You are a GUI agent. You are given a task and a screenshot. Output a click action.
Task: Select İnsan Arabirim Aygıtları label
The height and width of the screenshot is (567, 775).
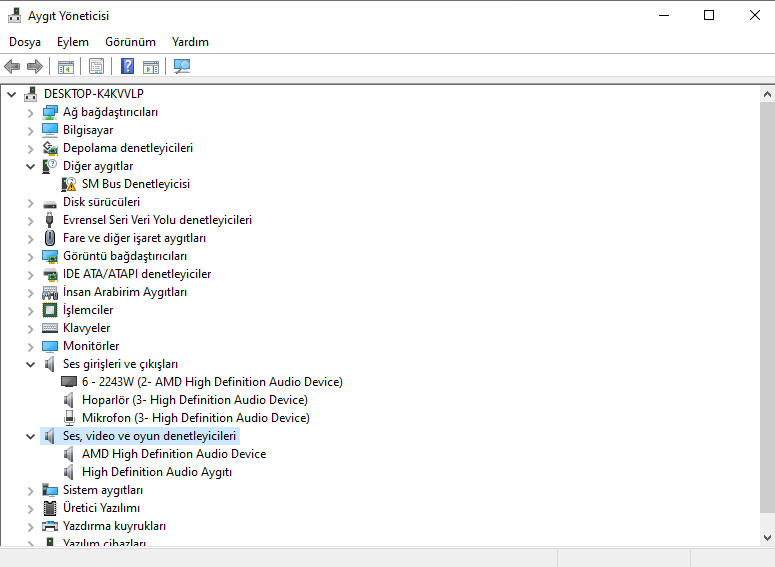click(125, 292)
